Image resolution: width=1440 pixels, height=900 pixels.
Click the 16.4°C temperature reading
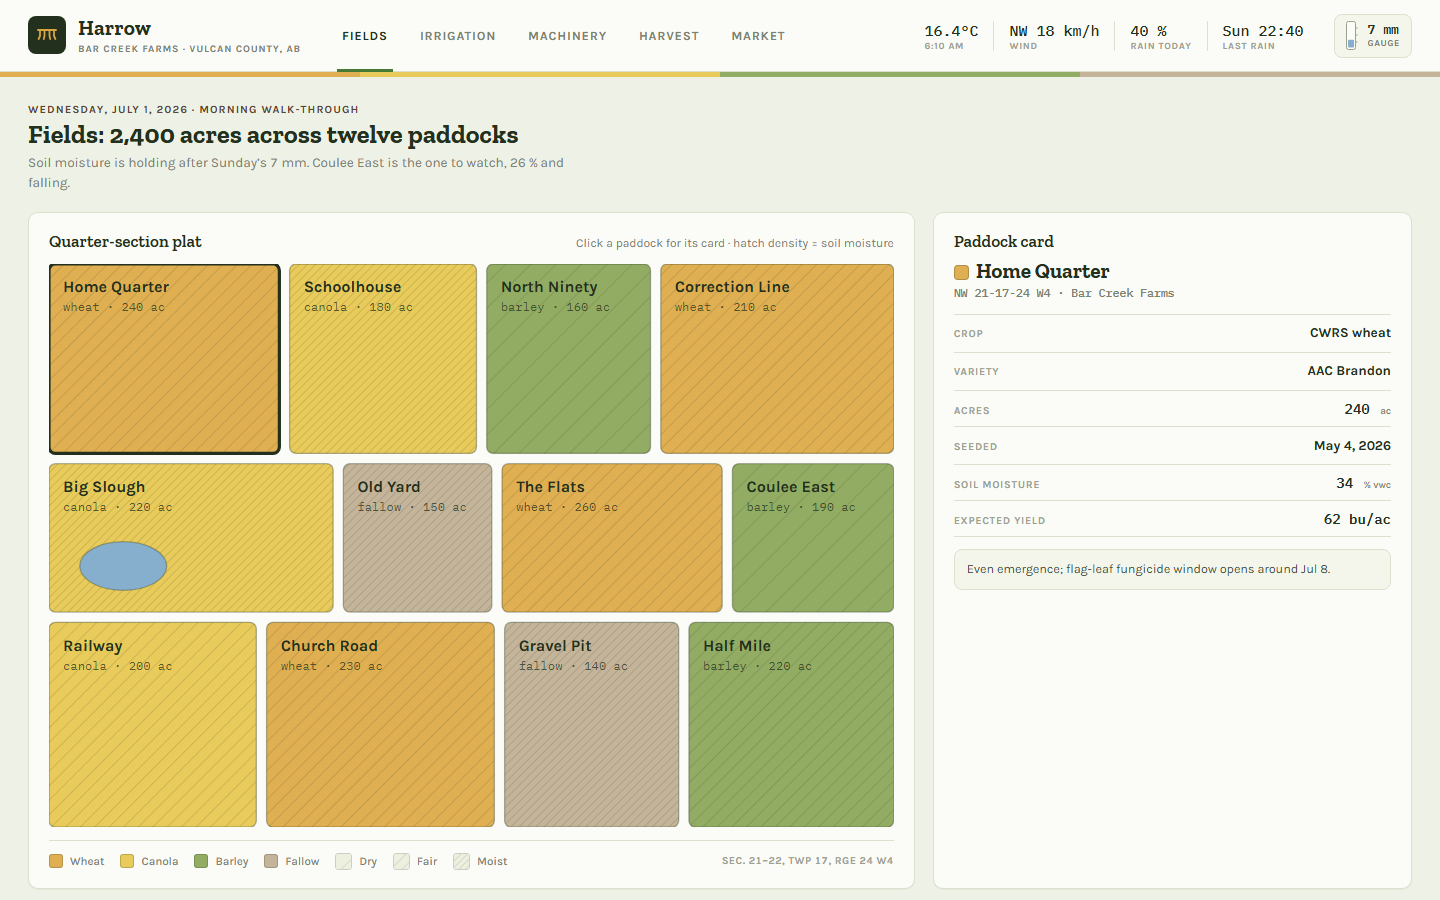click(x=951, y=36)
